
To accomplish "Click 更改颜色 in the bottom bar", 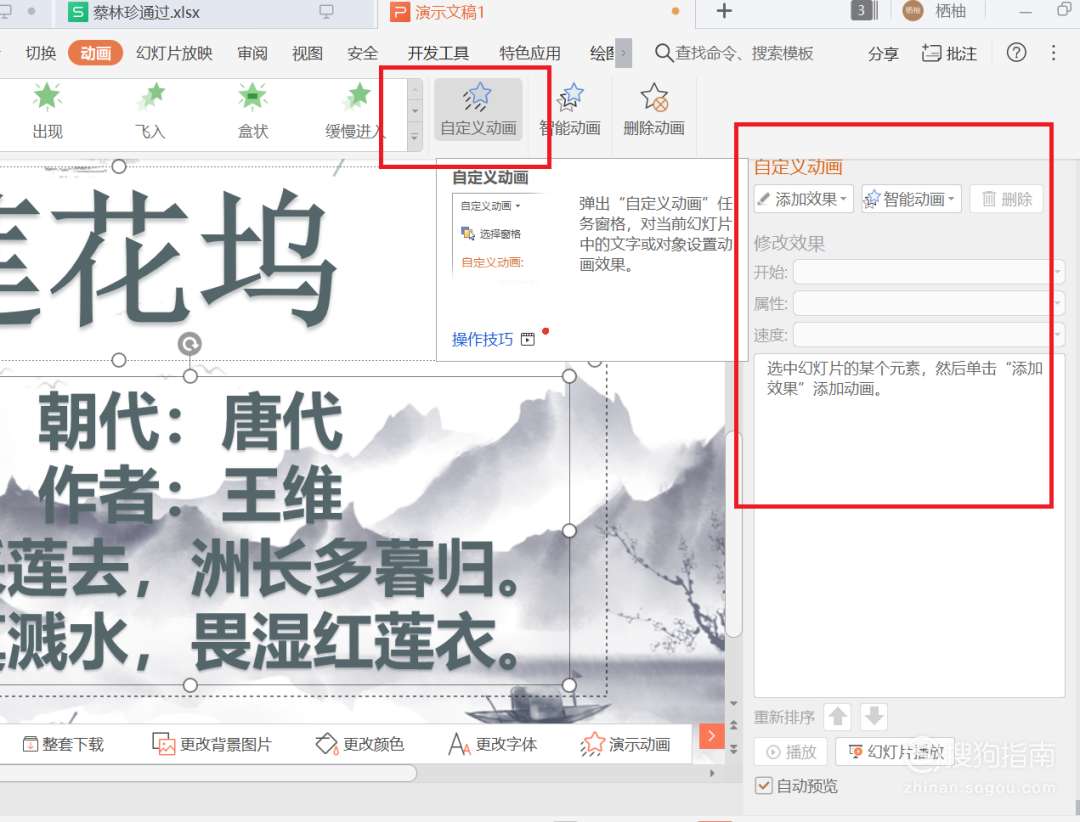I will (x=360, y=744).
